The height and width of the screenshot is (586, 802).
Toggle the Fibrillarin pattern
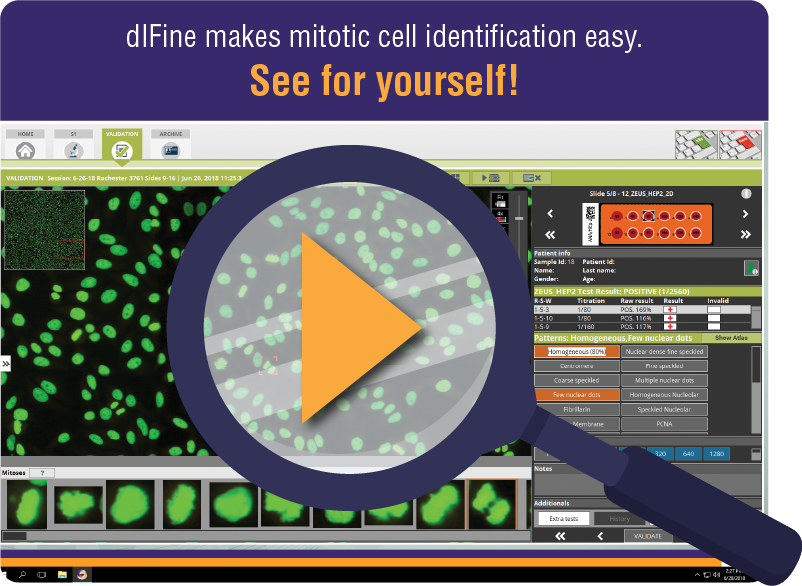tap(576, 410)
